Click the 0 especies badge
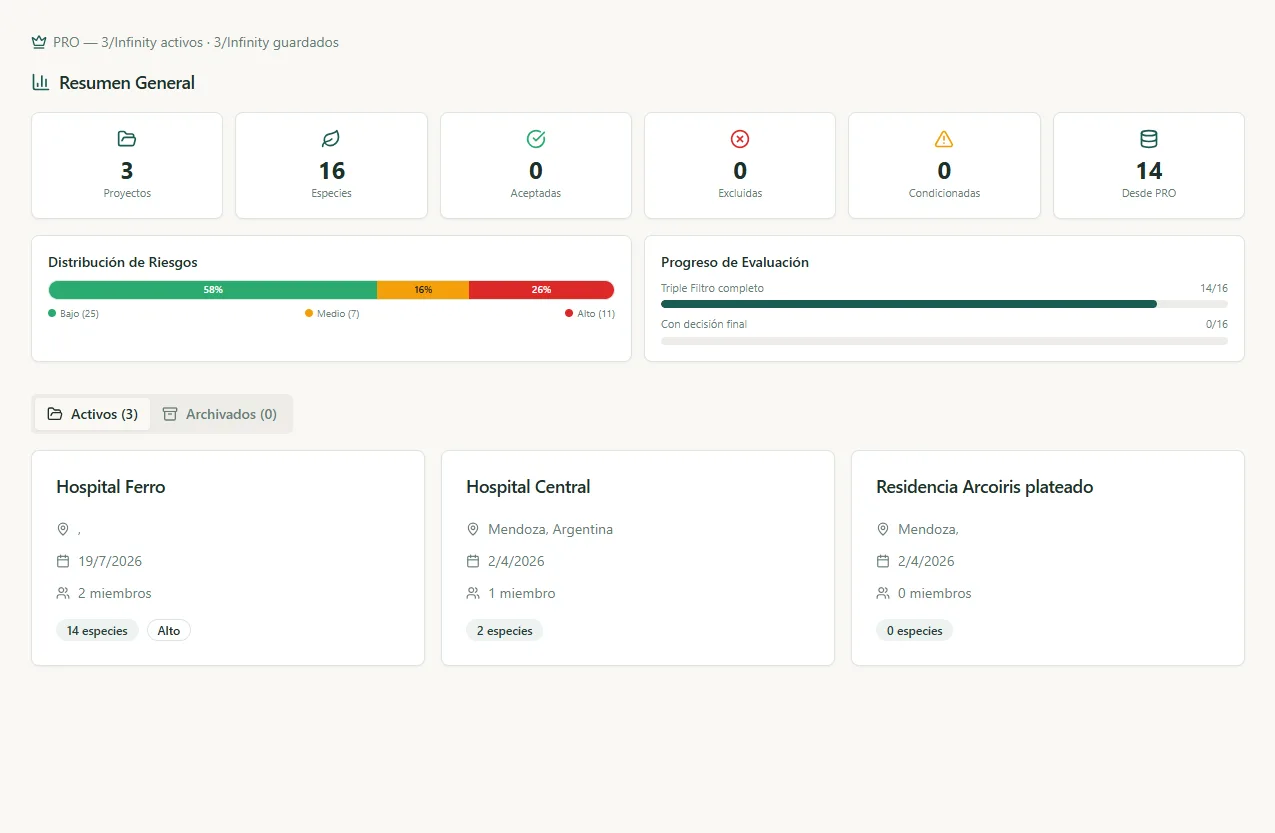This screenshot has height=833, width=1275. point(914,630)
